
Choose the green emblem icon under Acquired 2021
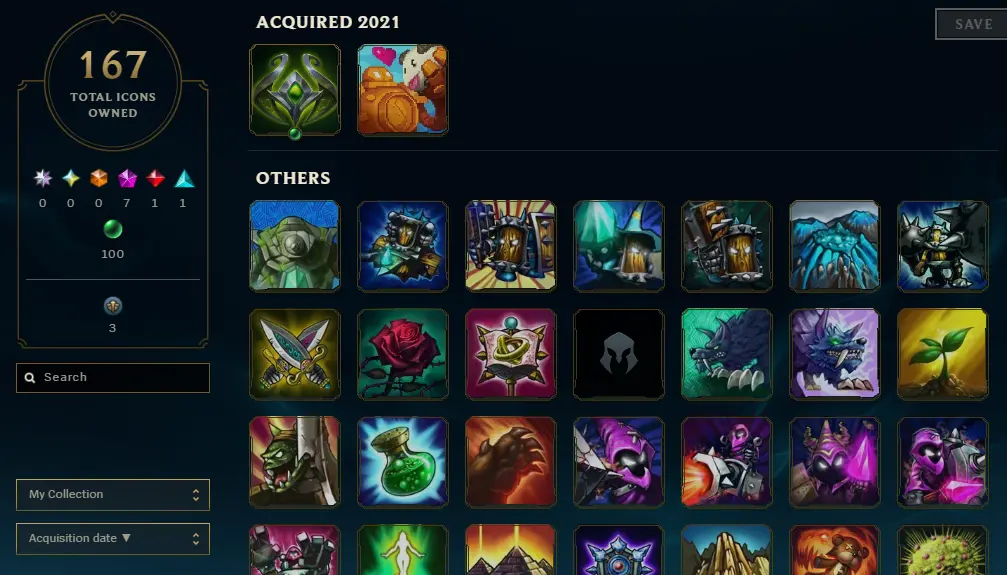pos(295,90)
